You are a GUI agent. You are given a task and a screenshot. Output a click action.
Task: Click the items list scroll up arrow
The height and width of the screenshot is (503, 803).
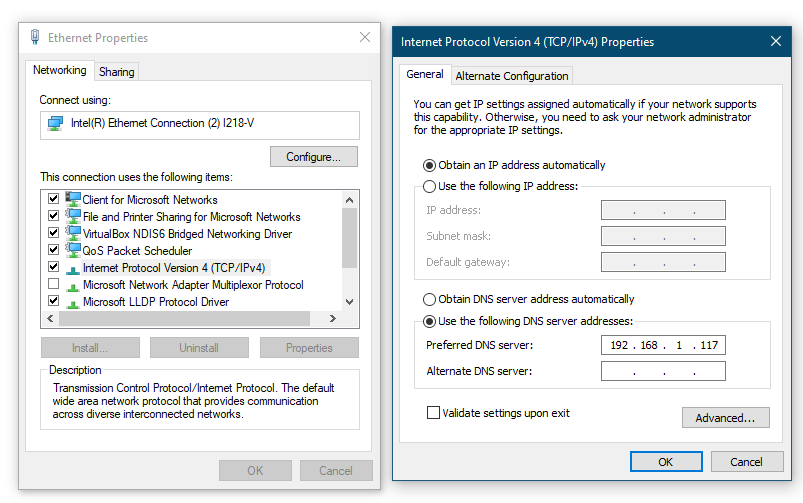[x=350, y=200]
